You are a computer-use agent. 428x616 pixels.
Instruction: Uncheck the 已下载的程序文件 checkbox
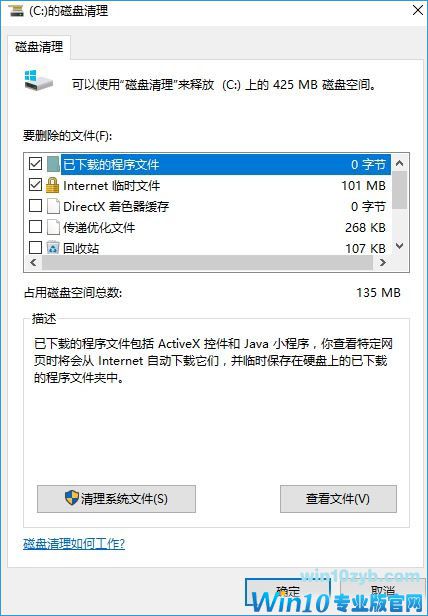click(x=35, y=163)
